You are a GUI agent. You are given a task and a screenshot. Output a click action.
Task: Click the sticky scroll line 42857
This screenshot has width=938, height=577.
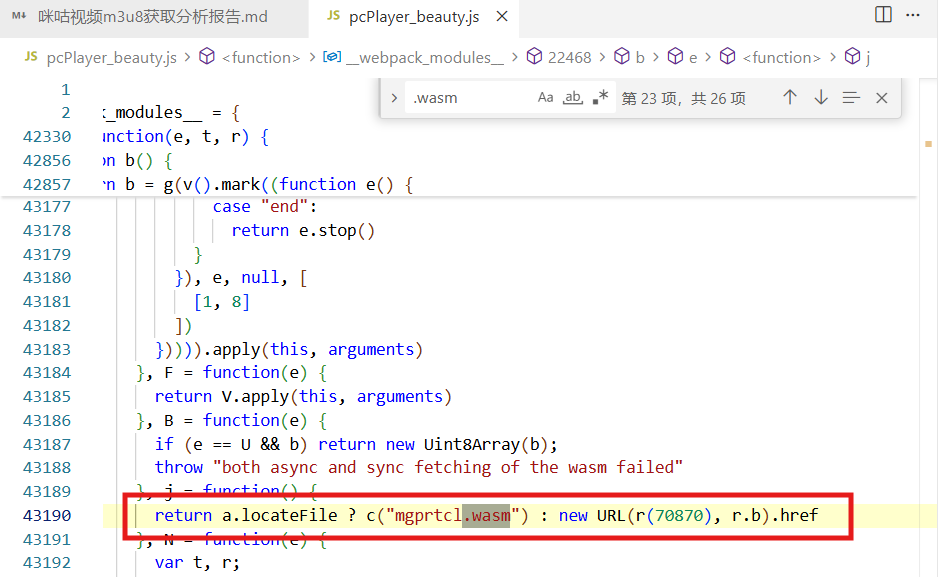tap(458, 184)
